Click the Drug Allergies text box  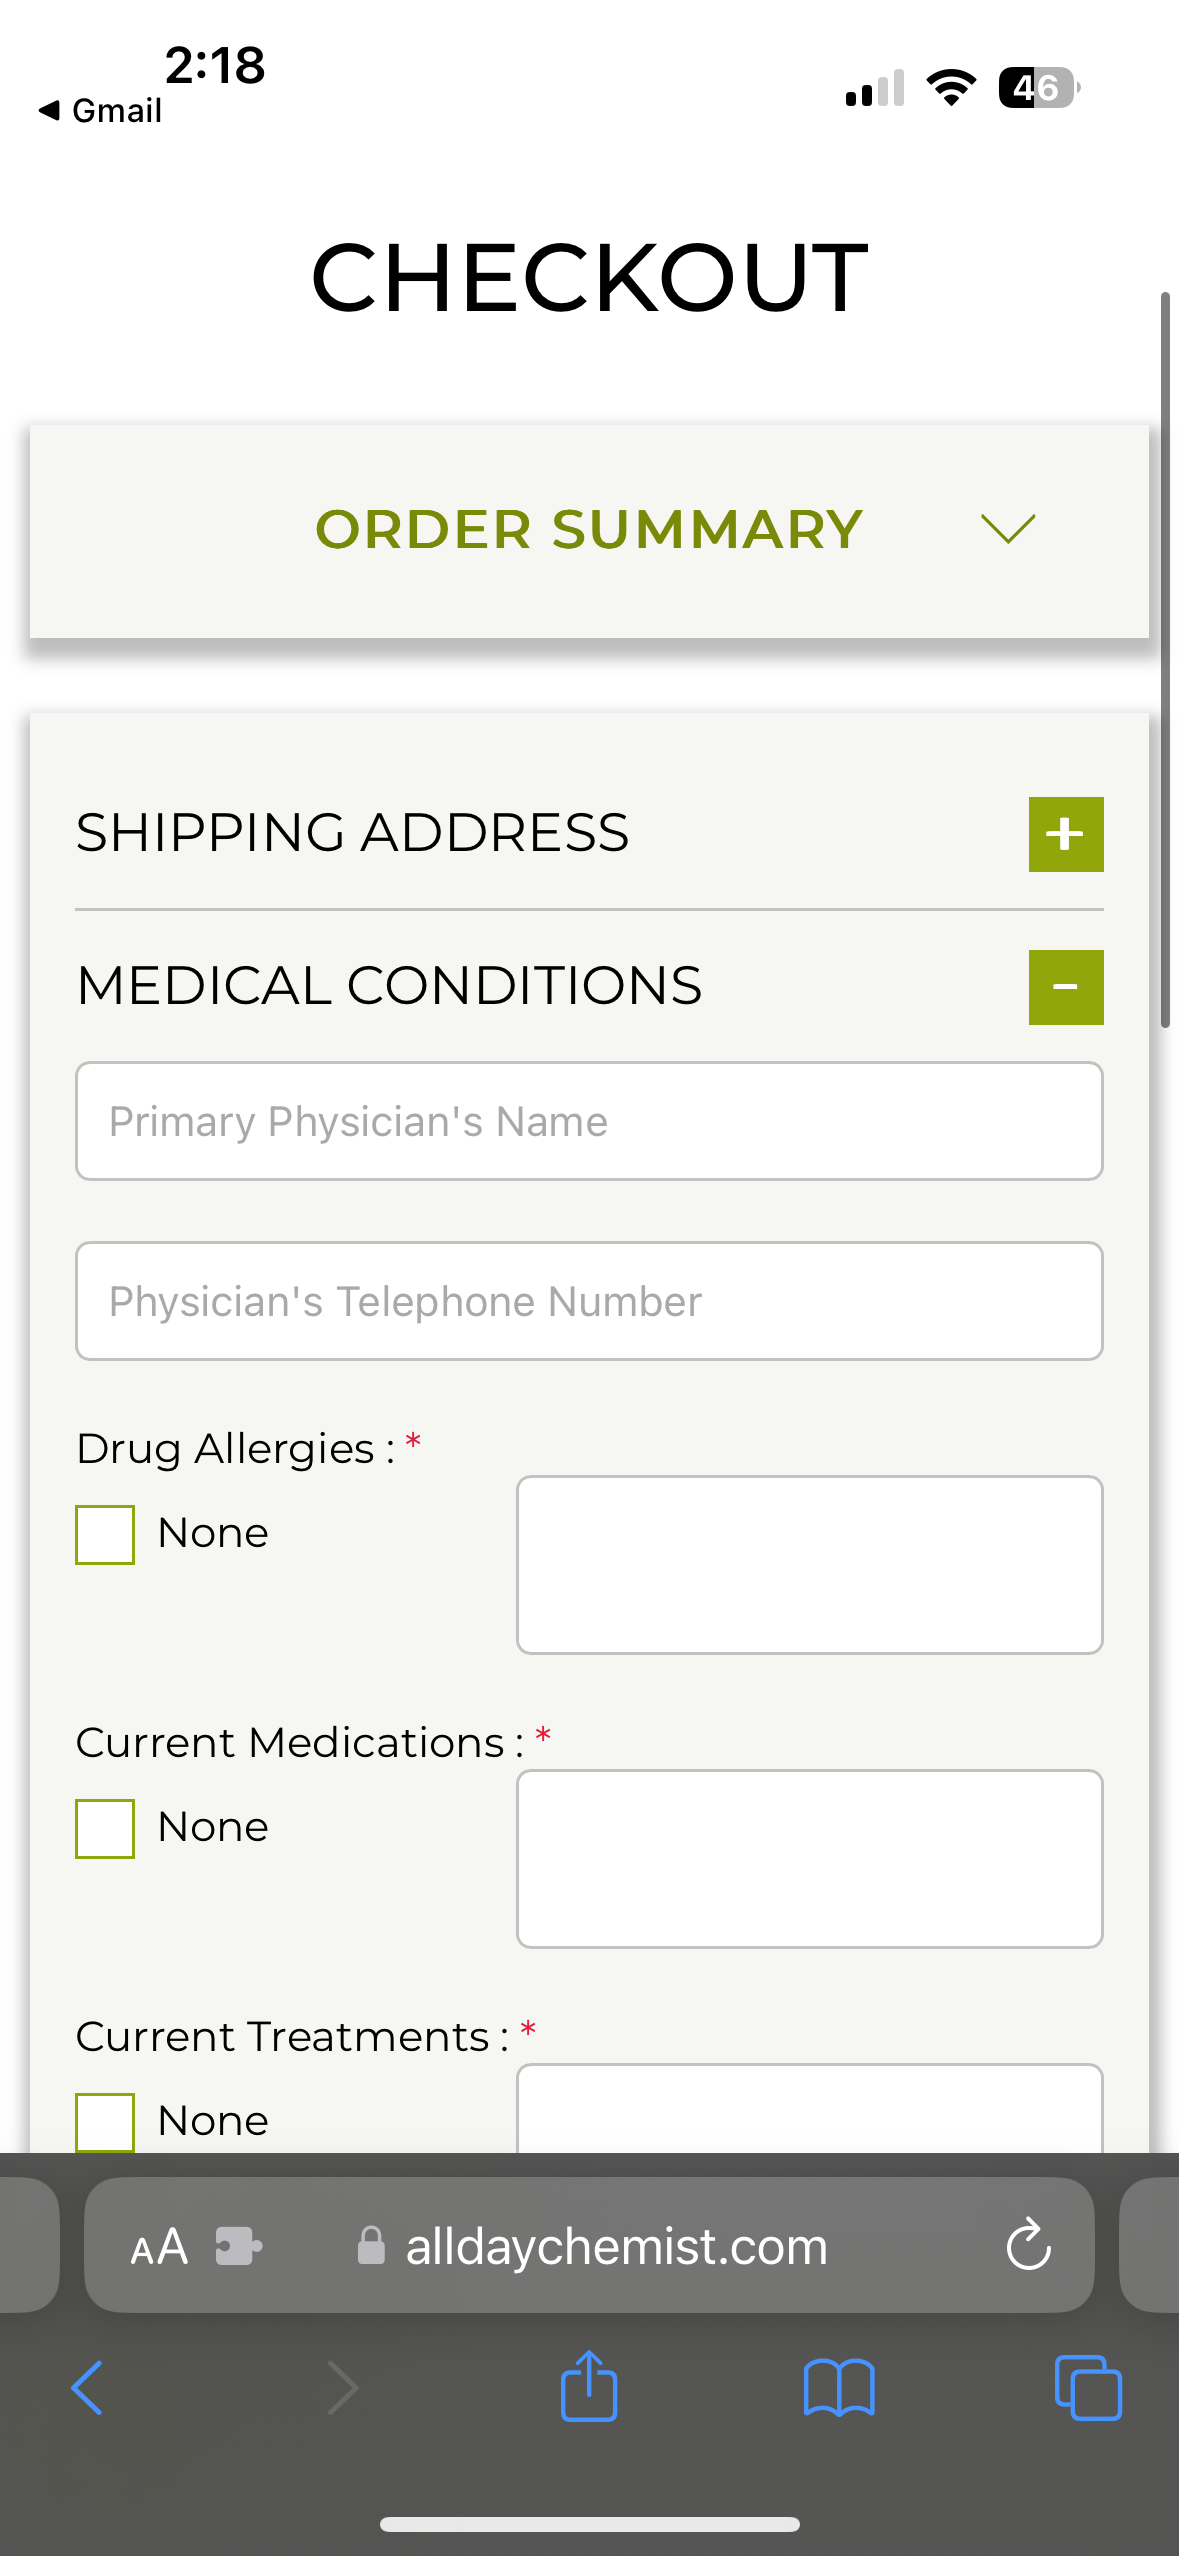809,1564
